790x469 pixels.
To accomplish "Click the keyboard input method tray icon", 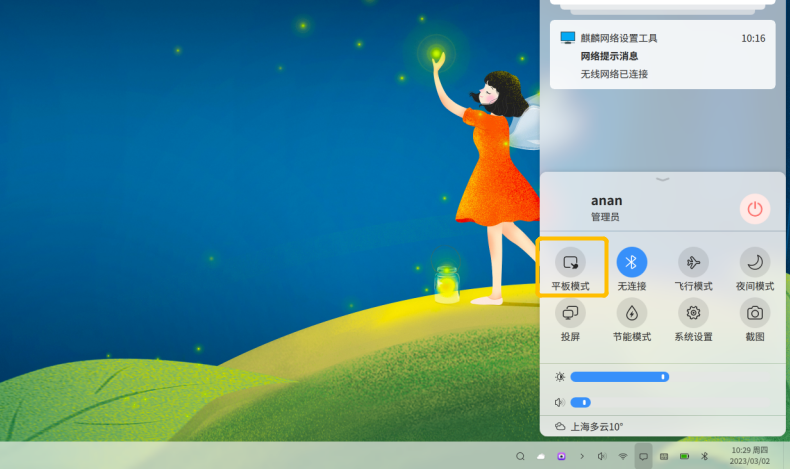I will coord(664,456).
